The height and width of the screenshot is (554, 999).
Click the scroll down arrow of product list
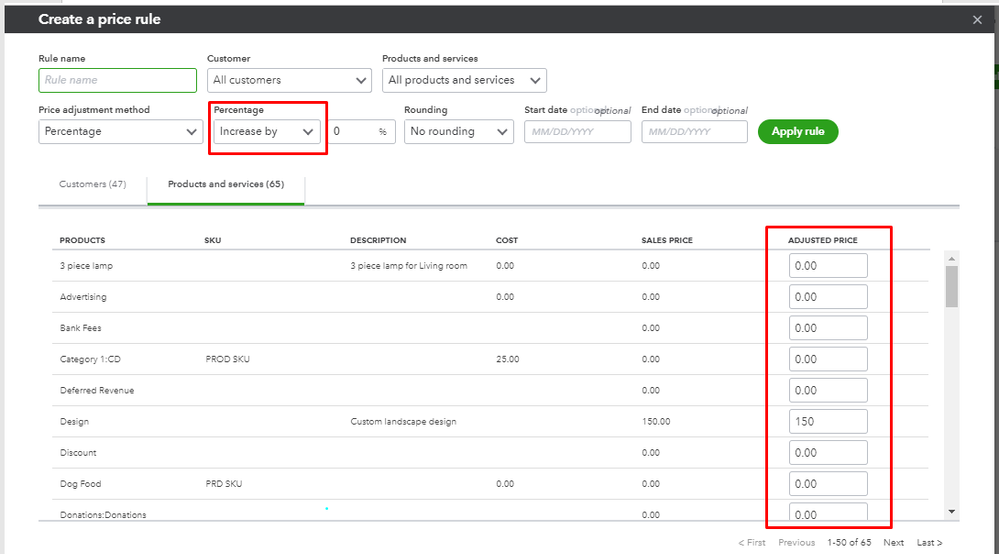click(x=951, y=511)
